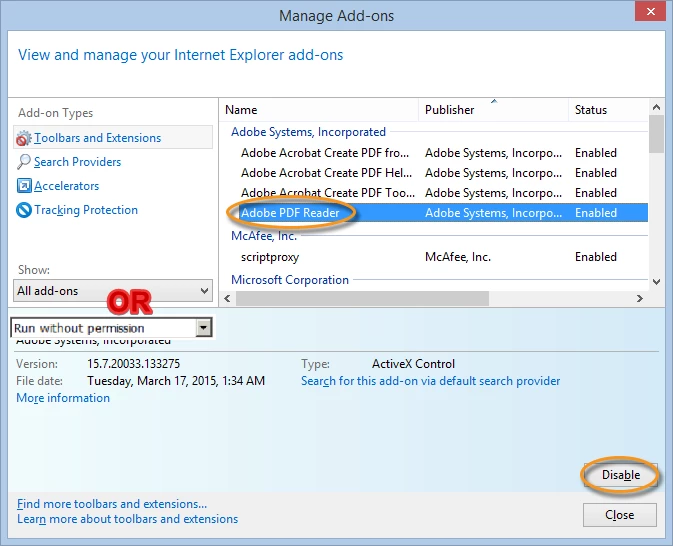
Task: Click the ActiveX Control type value
Action: tap(413, 364)
